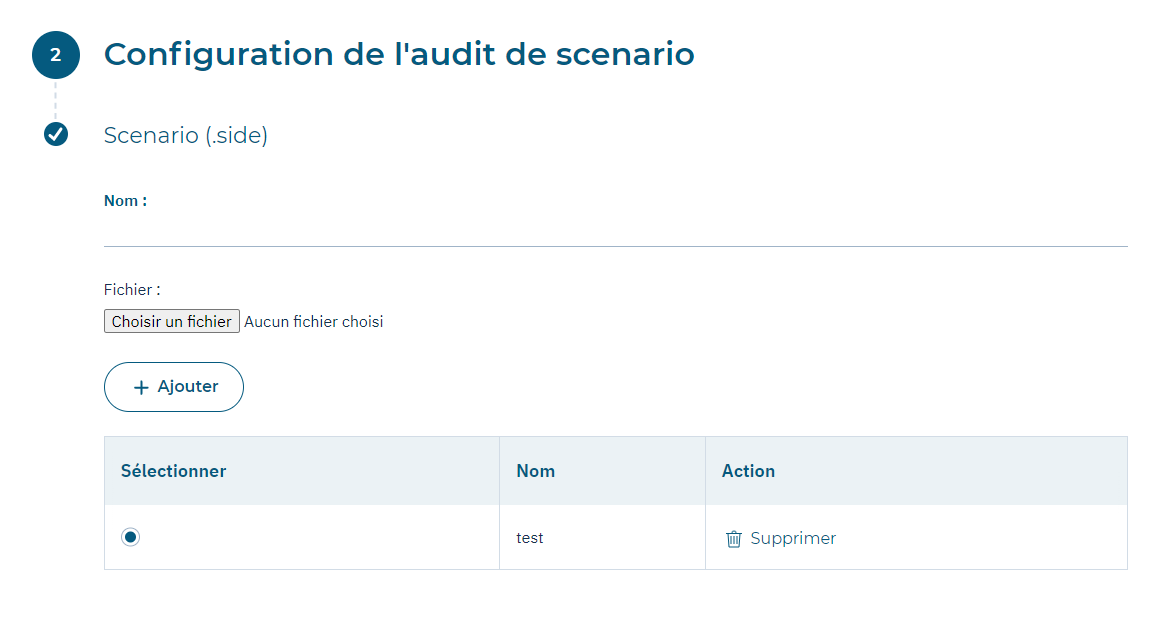Image resolution: width=1161 pixels, height=620 pixels.
Task: Click the test name cell
Action: (x=530, y=538)
